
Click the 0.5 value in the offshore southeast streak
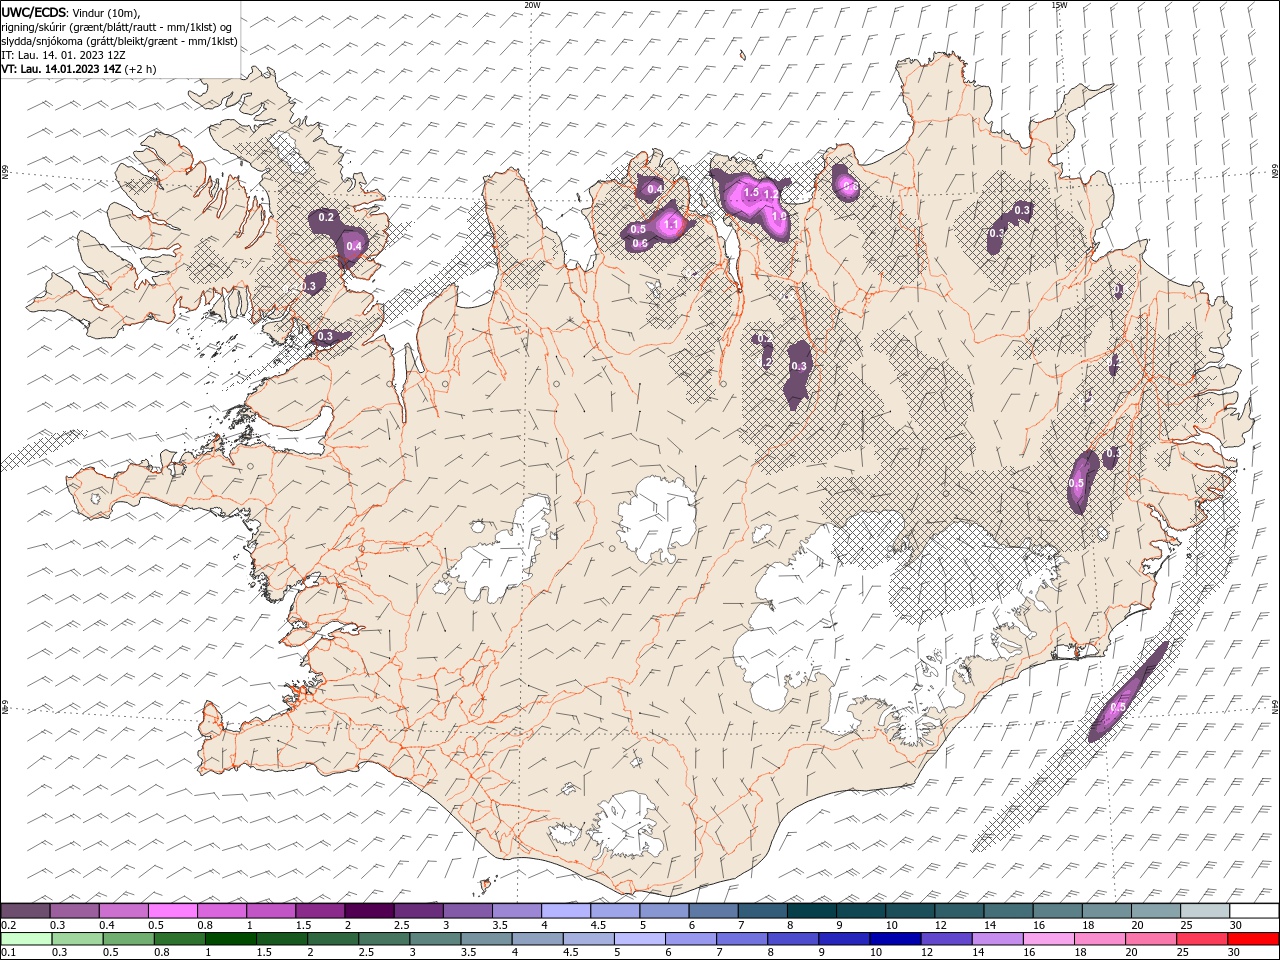[1118, 707]
